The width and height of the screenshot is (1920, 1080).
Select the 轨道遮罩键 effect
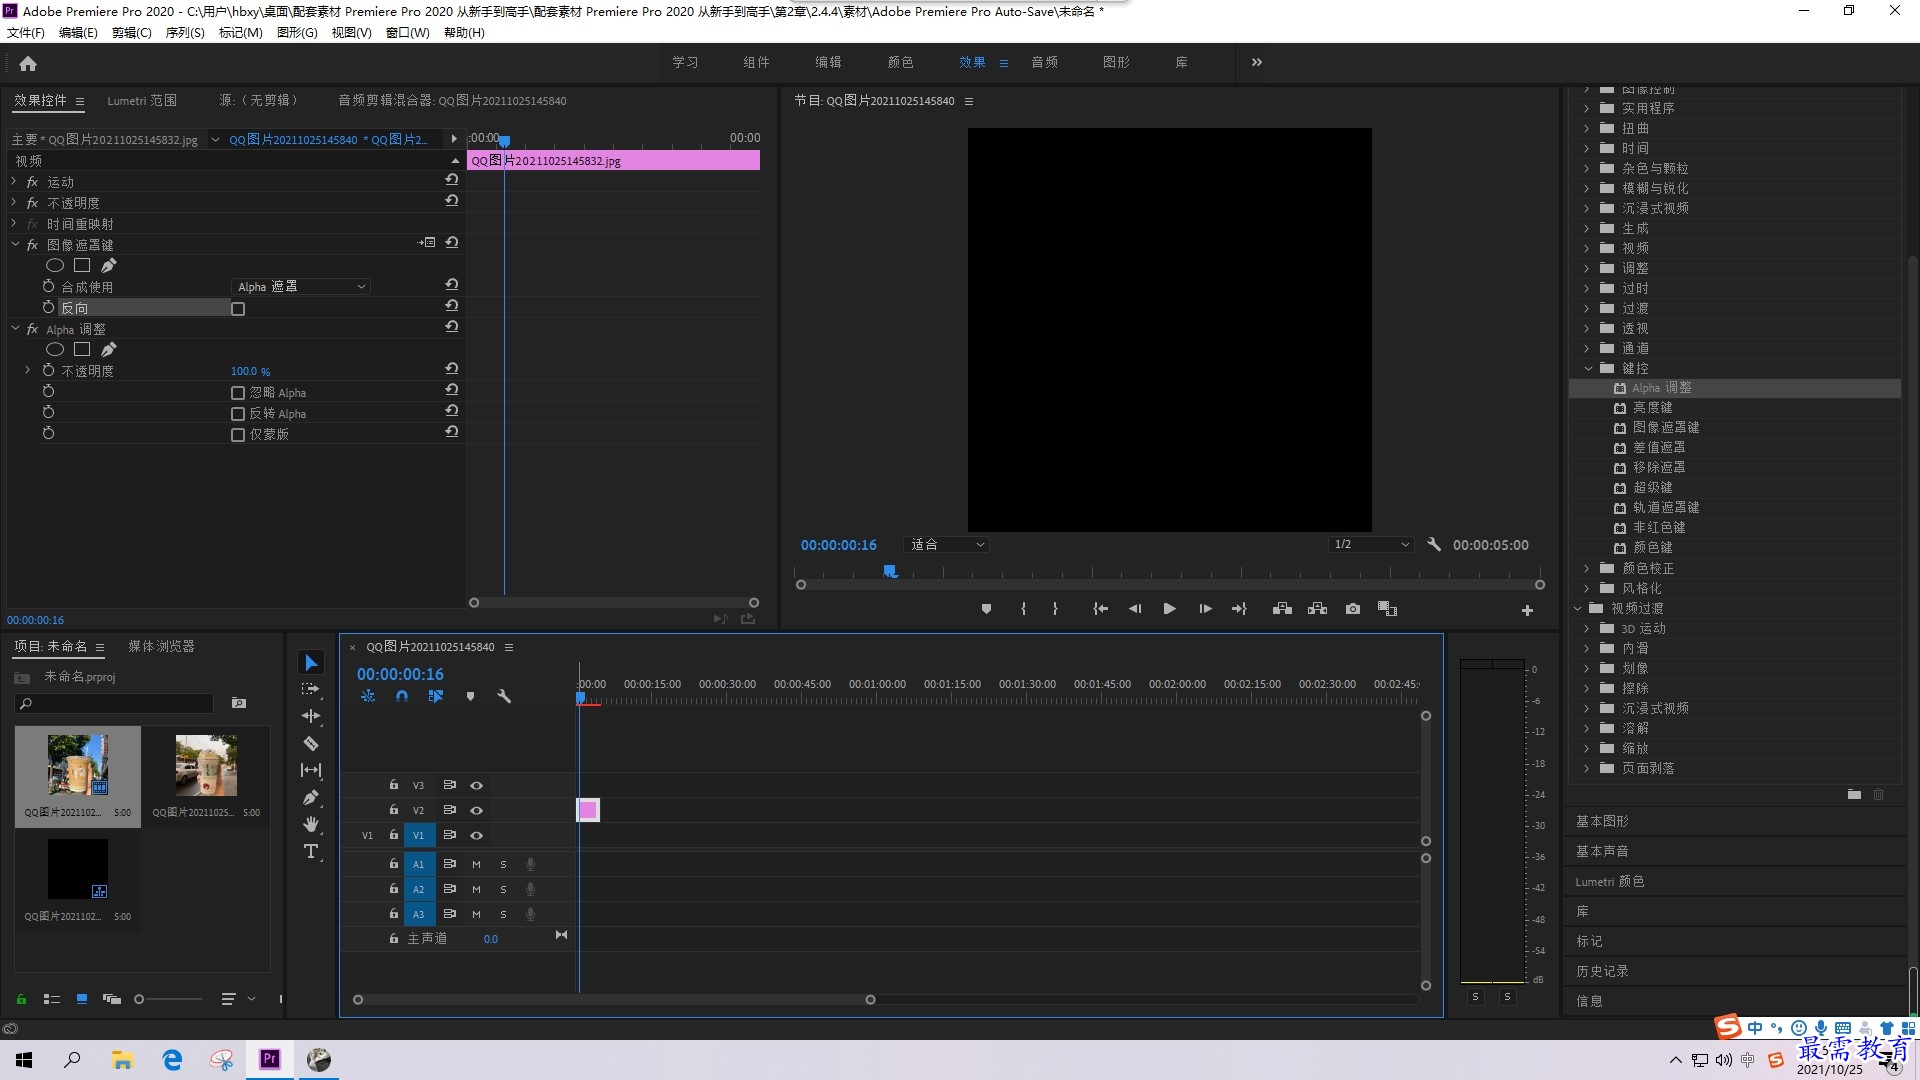(1666, 507)
